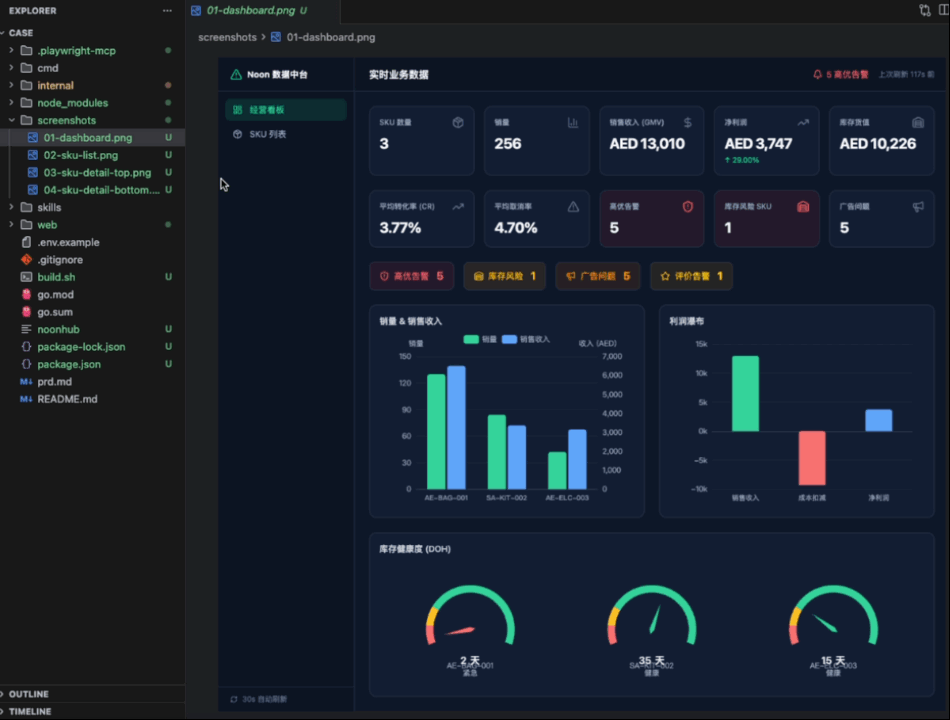Expand the .playwright-mcp folder

(x=12, y=50)
